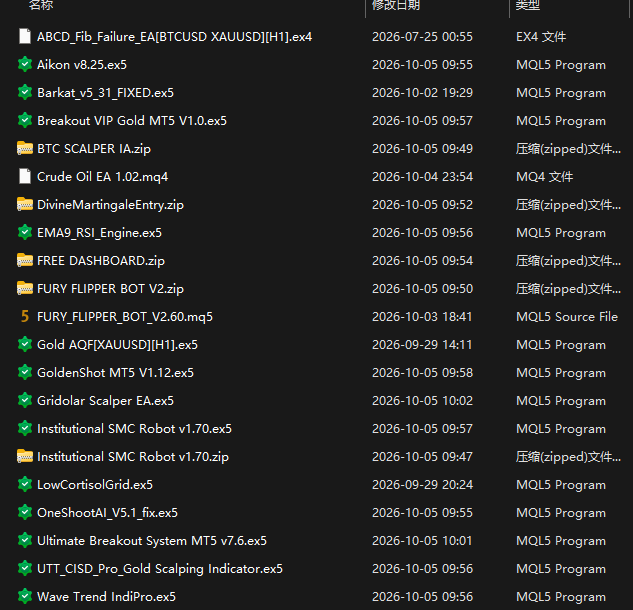Select name UTT_CISD_Pro_Gold Scalping Indicator.ex5
Viewport: 633px width, 610px height.
pyautogui.click(x=160, y=569)
